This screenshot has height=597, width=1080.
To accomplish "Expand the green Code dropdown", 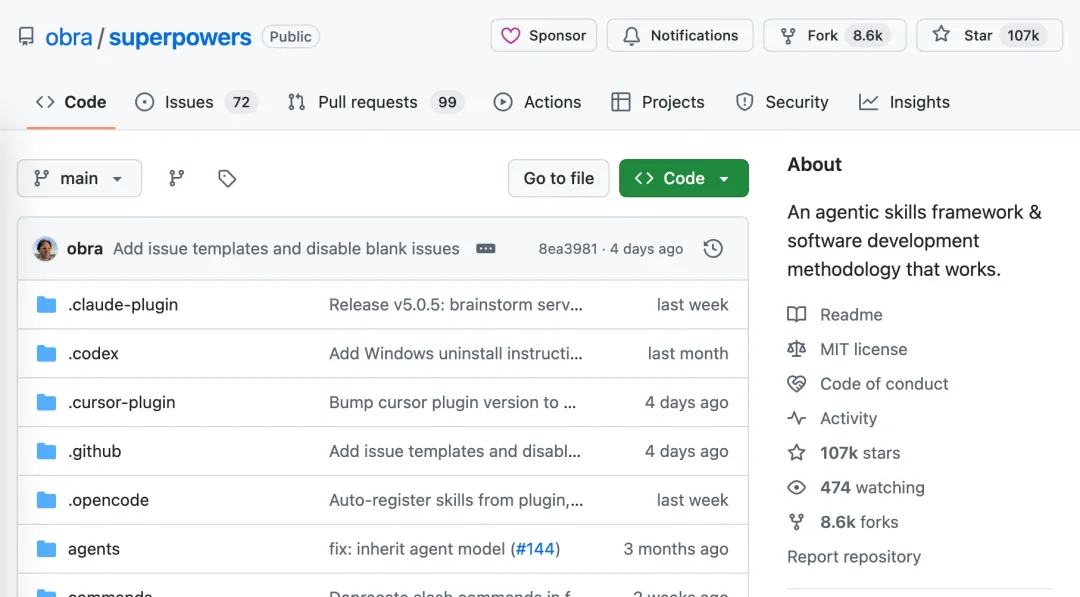I will [684, 178].
